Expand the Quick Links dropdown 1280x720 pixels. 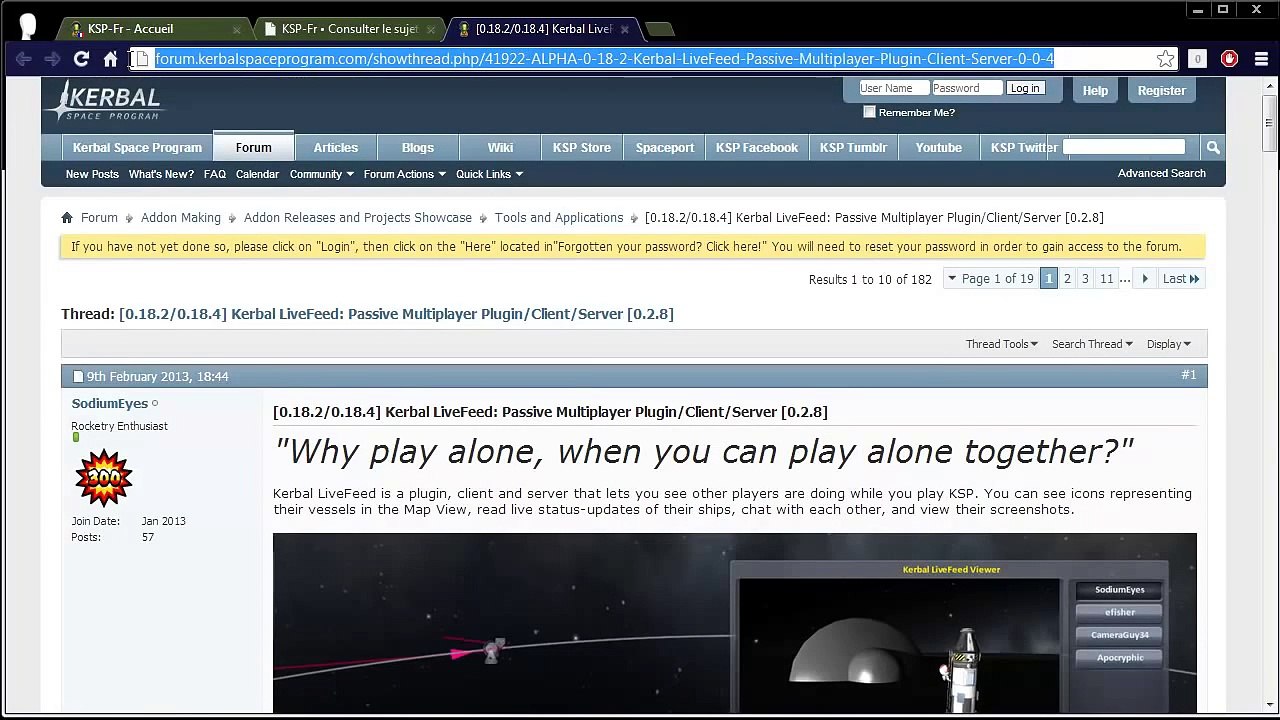pos(490,174)
